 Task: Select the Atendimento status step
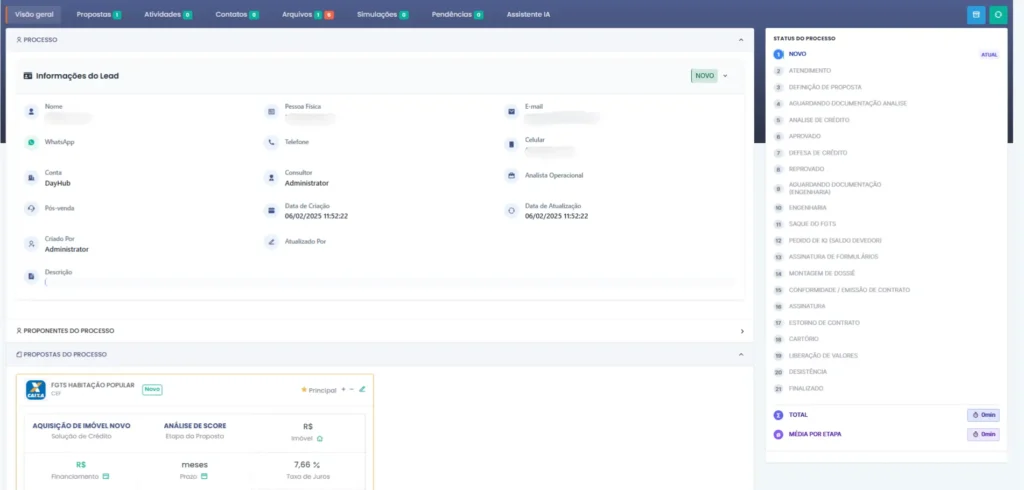[809, 70]
